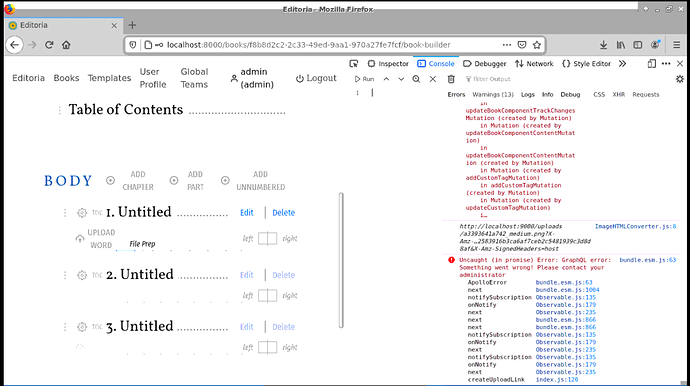Screen dimensions: 690x386
Task: Toggle left/right alignment box for chapter 3
Action: point(267,347)
